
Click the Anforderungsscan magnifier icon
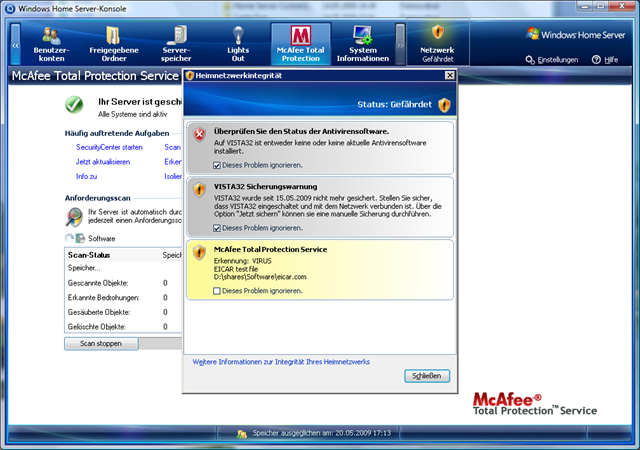(x=74, y=217)
